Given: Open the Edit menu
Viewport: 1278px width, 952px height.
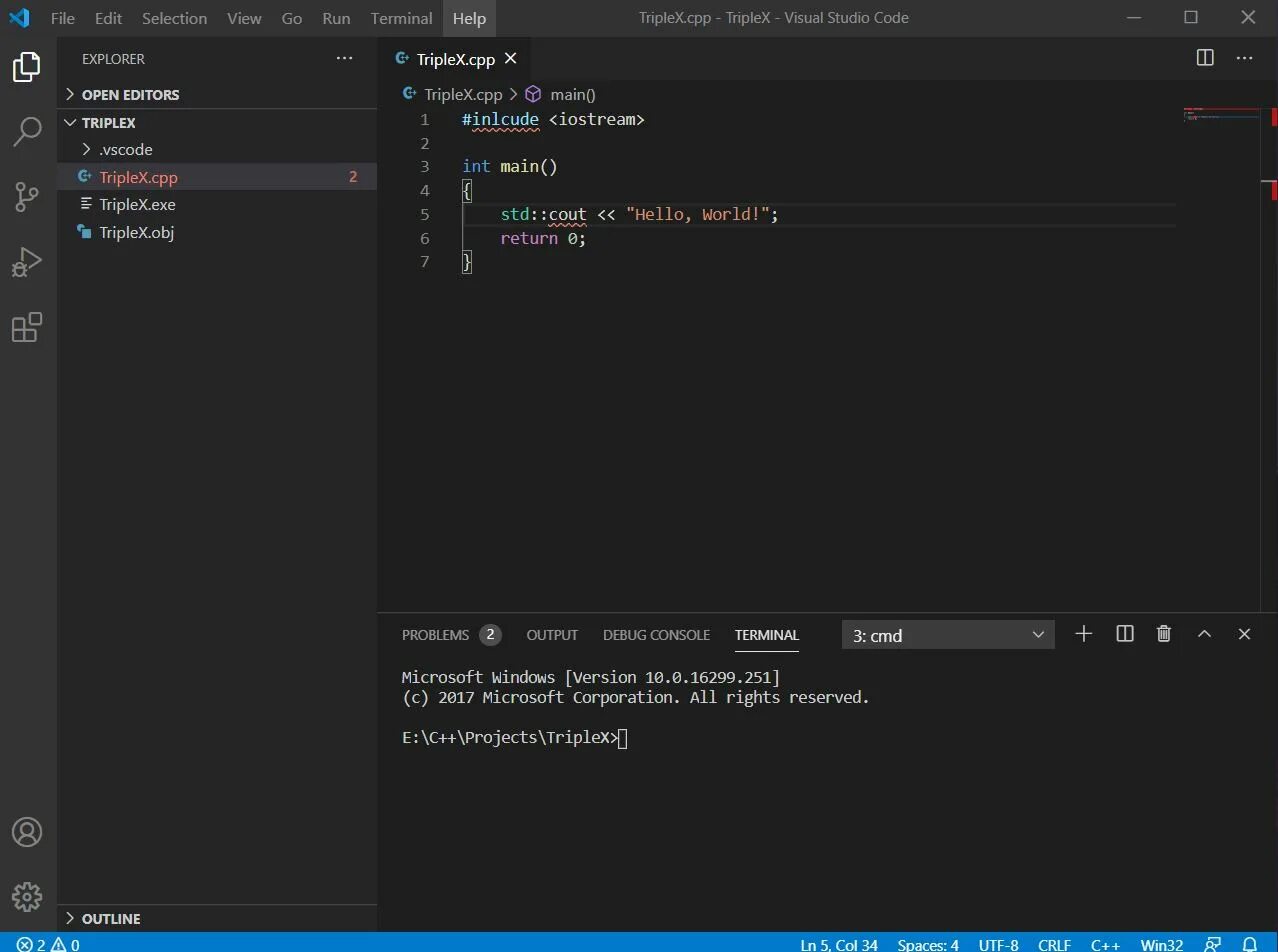Looking at the screenshot, I should pos(108,18).
